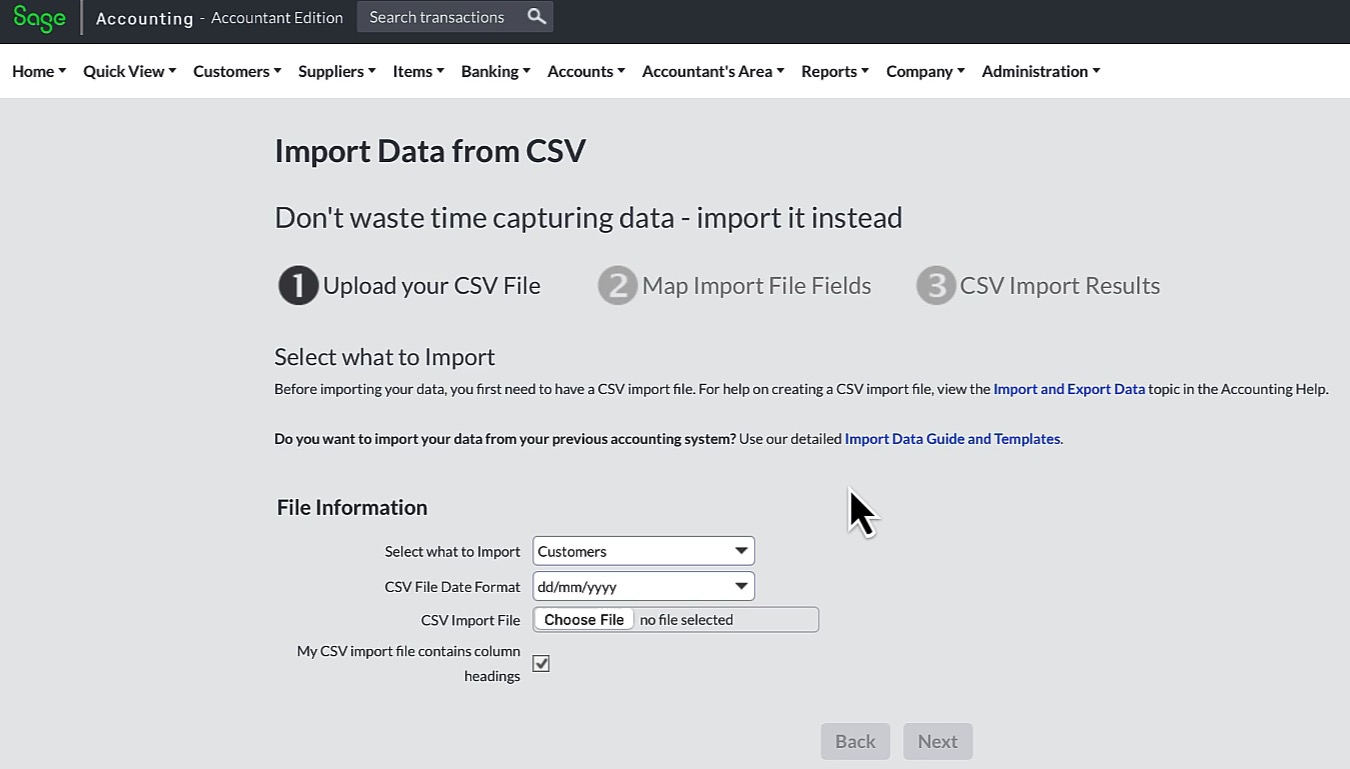The height and width of the screenshot is (769, 1350).
Task: Click Map Import File Fields step label
Action: coord(756,286)
